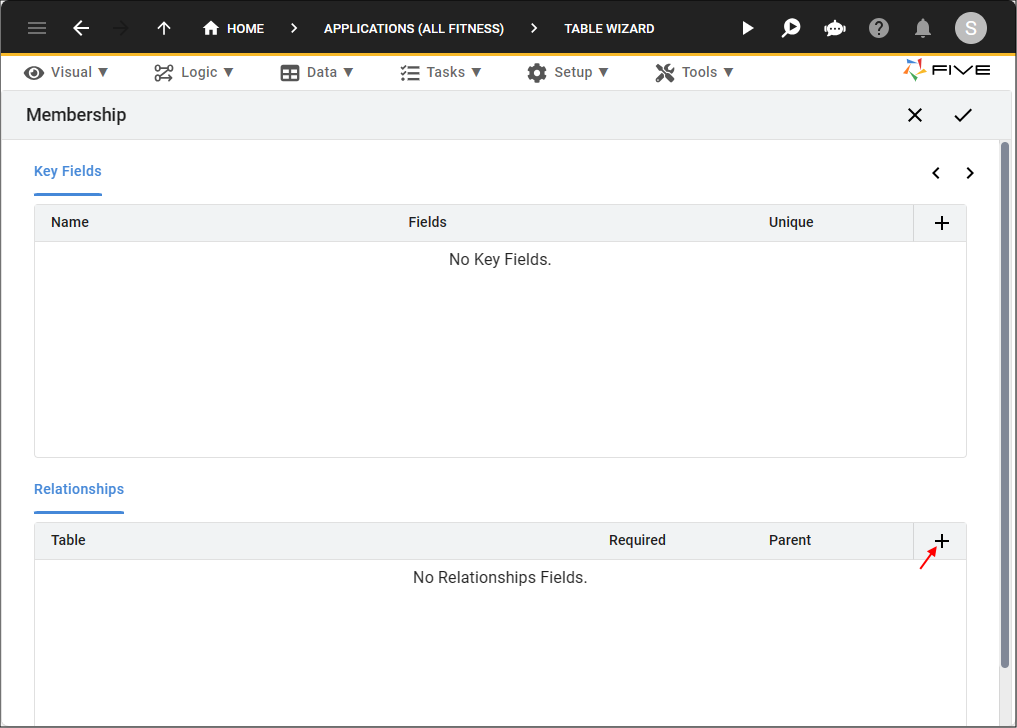Click the Parent column header
This screenshot has height=728, width=1017.
[x=789, y=540]
